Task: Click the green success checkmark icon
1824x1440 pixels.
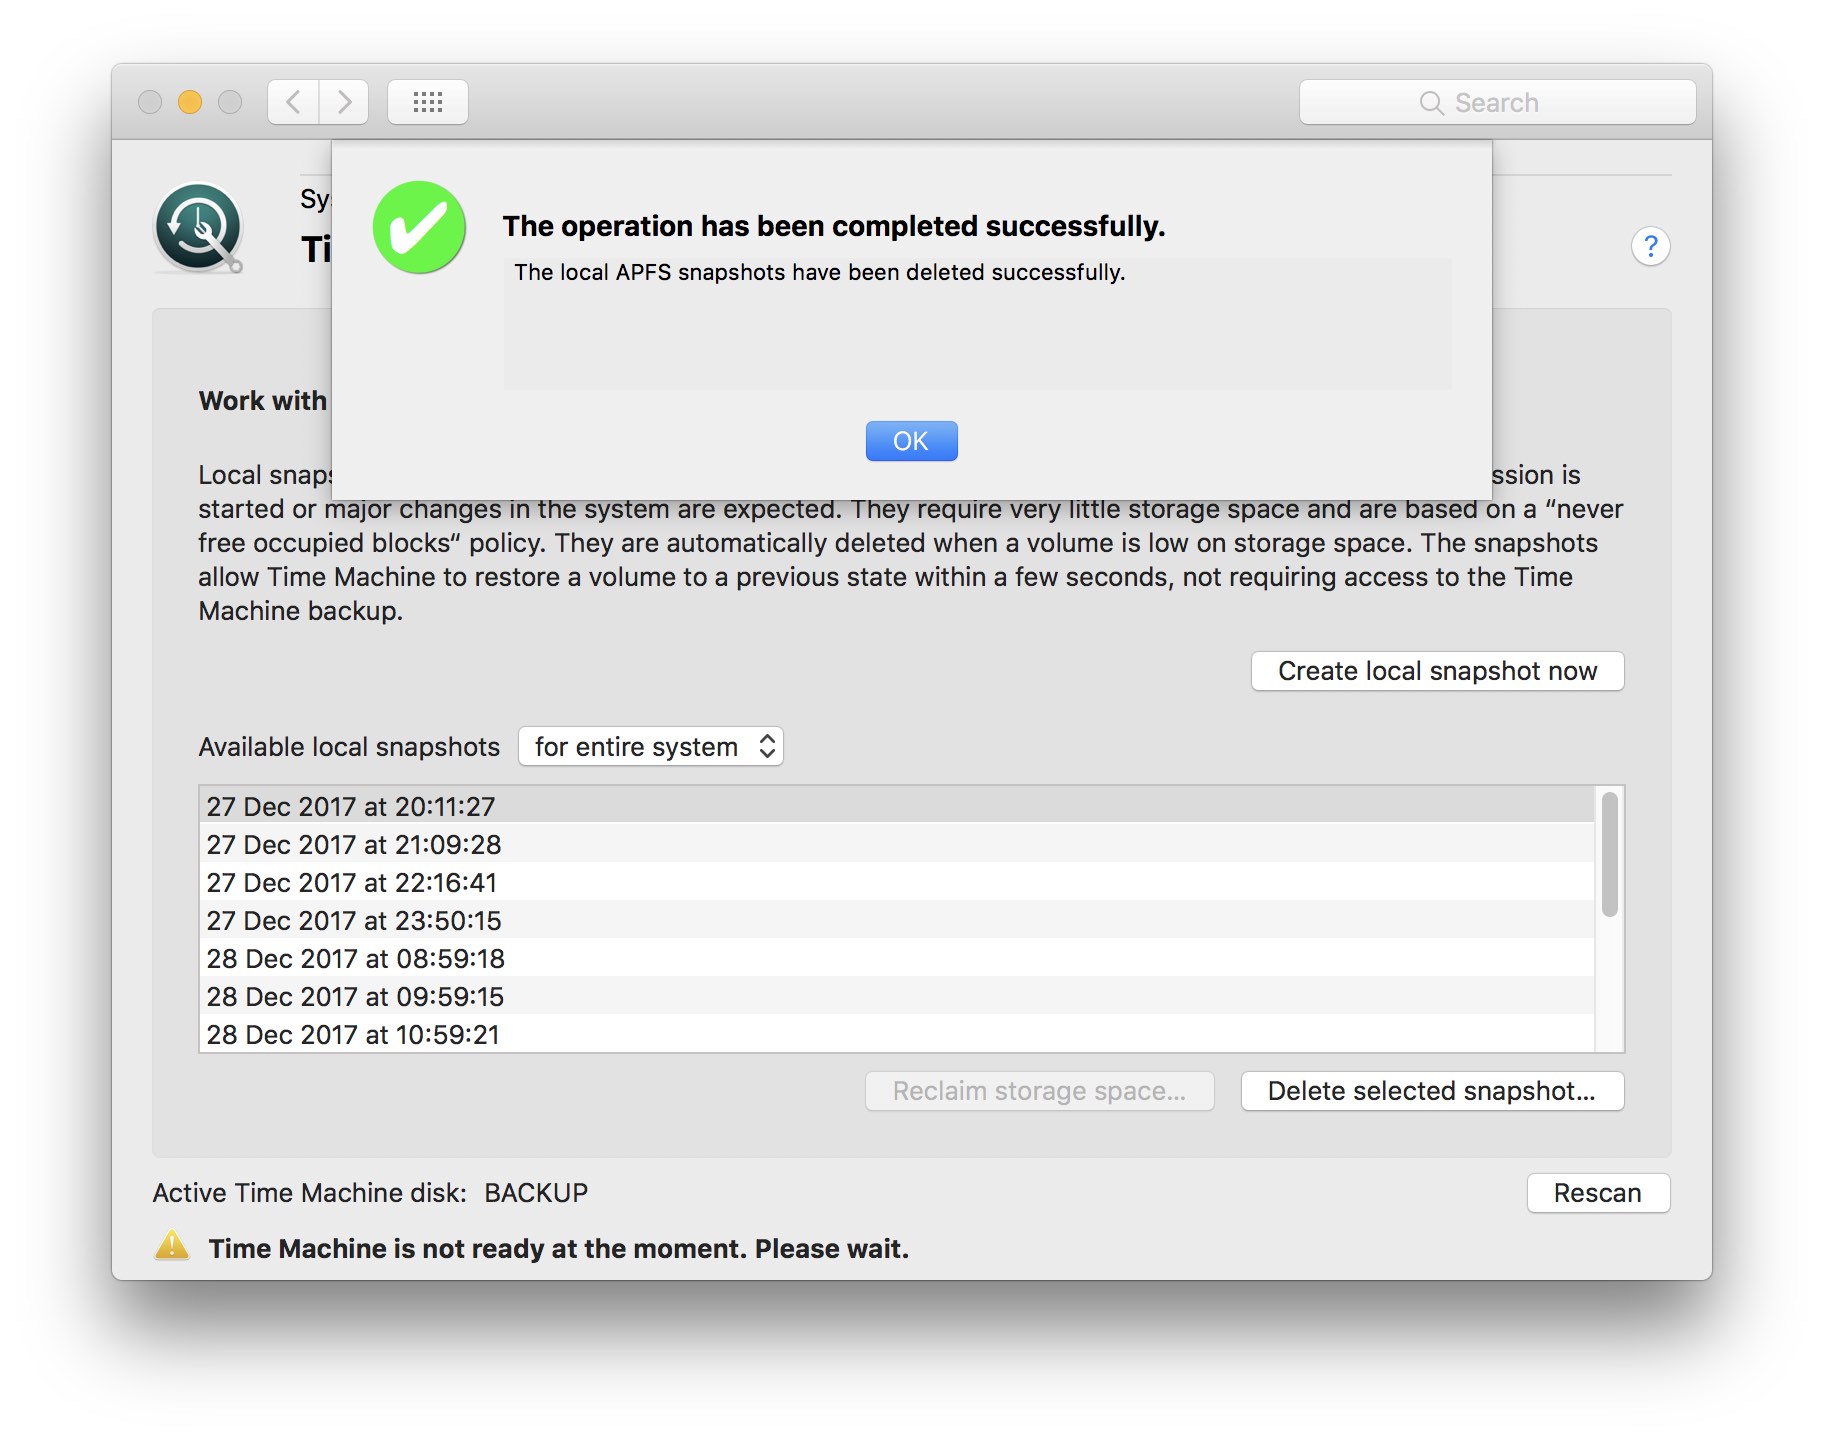Action: pos(419,227)
